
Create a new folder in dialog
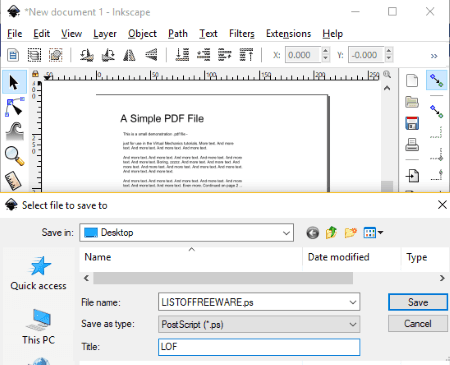(x=350, y=232)
